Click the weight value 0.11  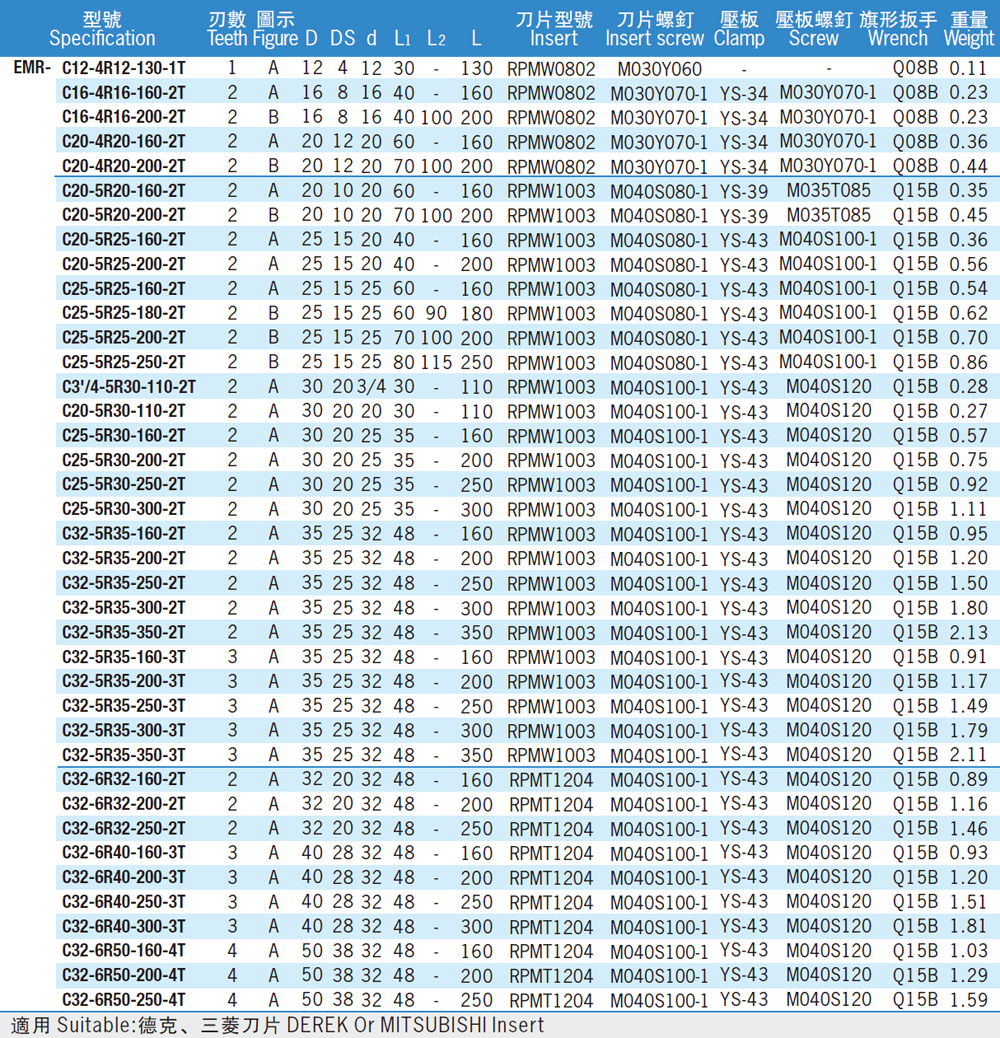(x=967, y=69)
